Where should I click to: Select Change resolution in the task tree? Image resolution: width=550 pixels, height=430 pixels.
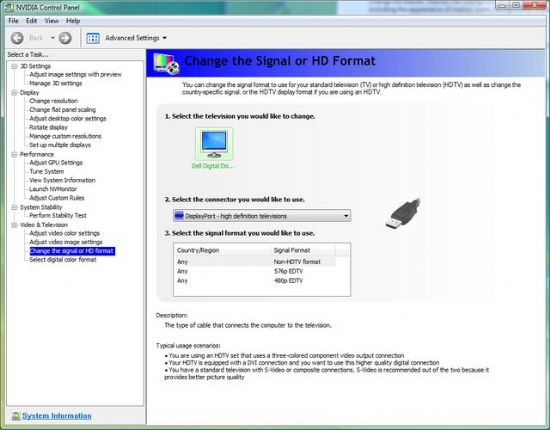pyautogui.click(x=53, y=101)
